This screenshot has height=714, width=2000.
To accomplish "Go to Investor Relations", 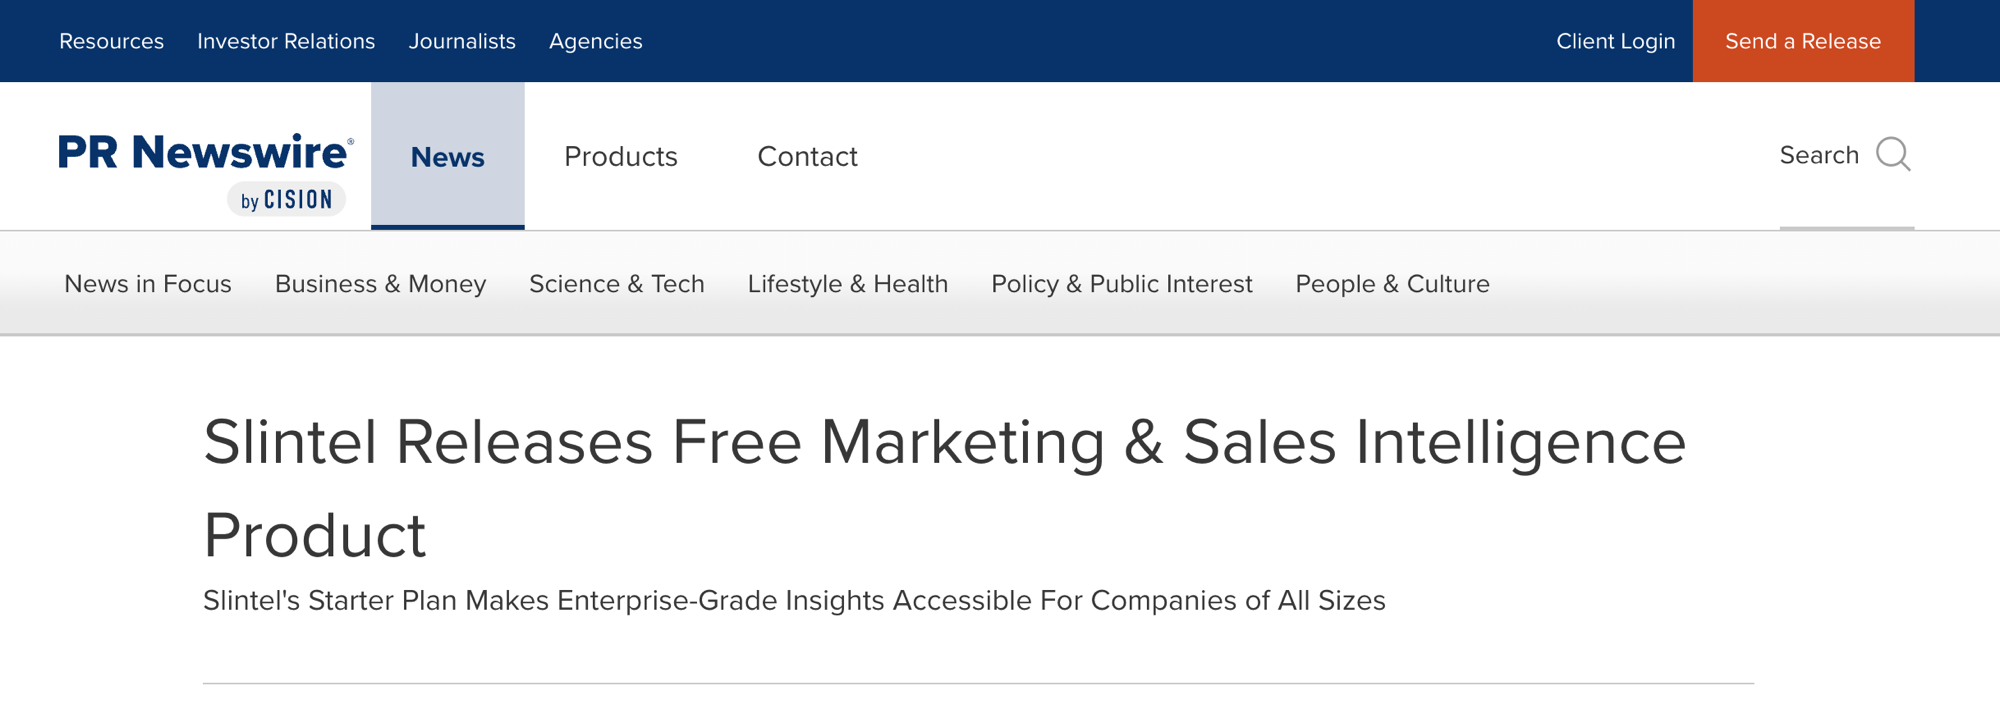I will [286, 41].
